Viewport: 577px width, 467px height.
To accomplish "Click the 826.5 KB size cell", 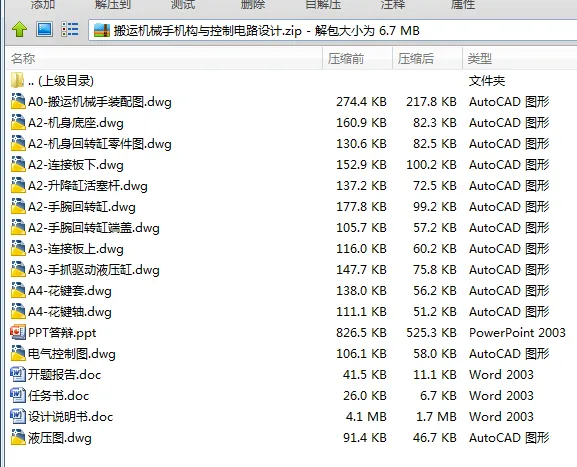I will tap(361, 332).
